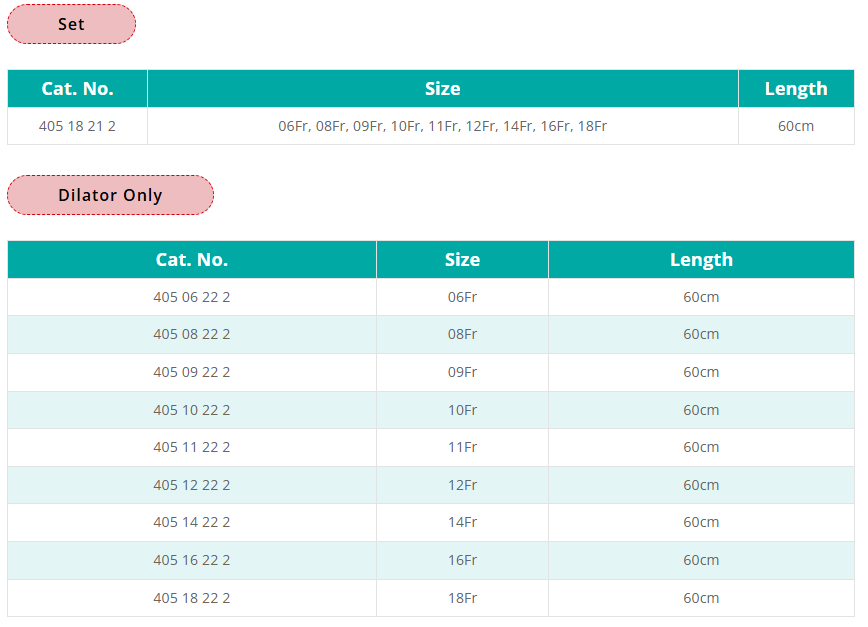Viewport: 868px width, 627px height.
Task: Click "Cat. No." header in Dilator Only table
Action: click(191, 260)
